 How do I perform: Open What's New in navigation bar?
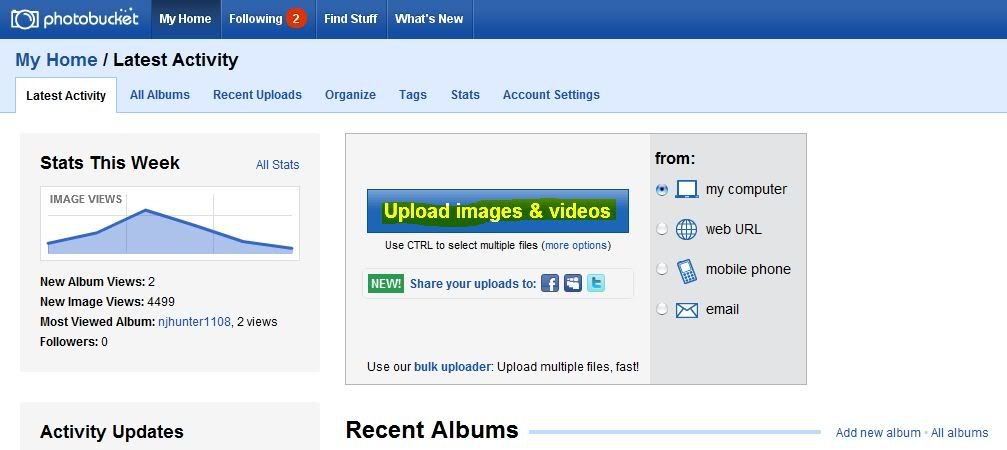tap(429, 19)
